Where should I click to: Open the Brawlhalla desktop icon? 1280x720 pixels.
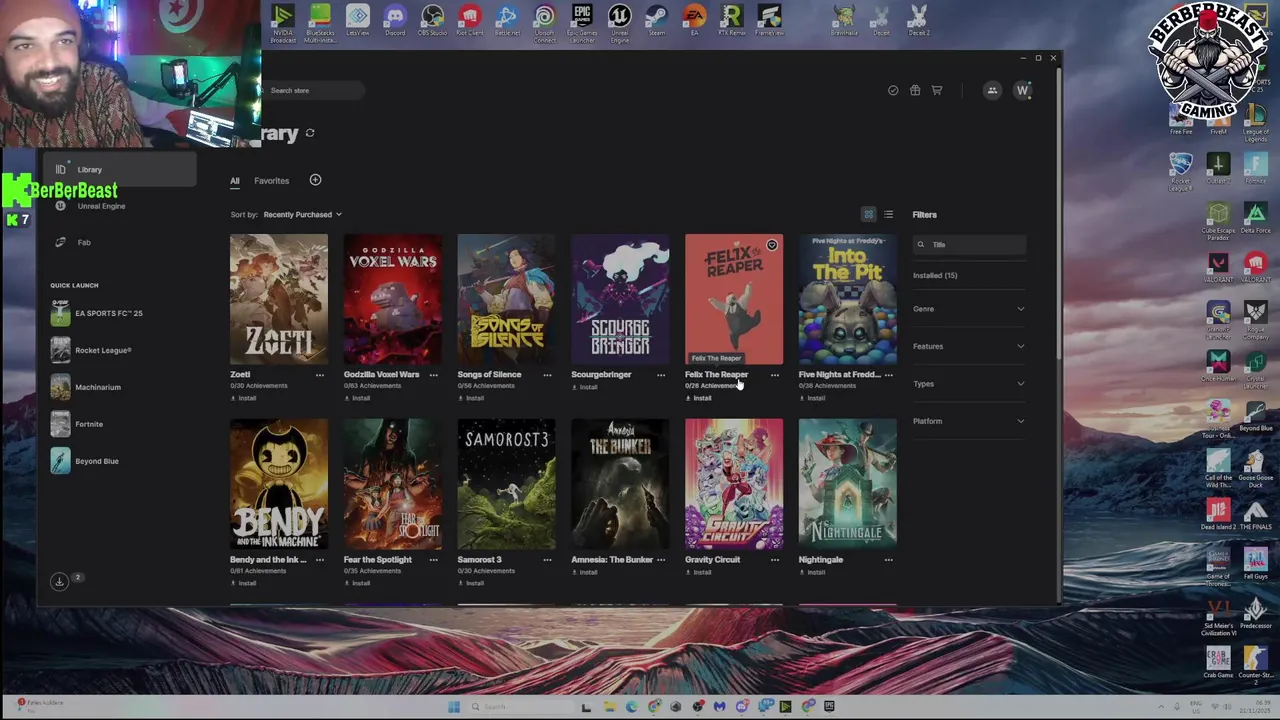pos(844,21)
